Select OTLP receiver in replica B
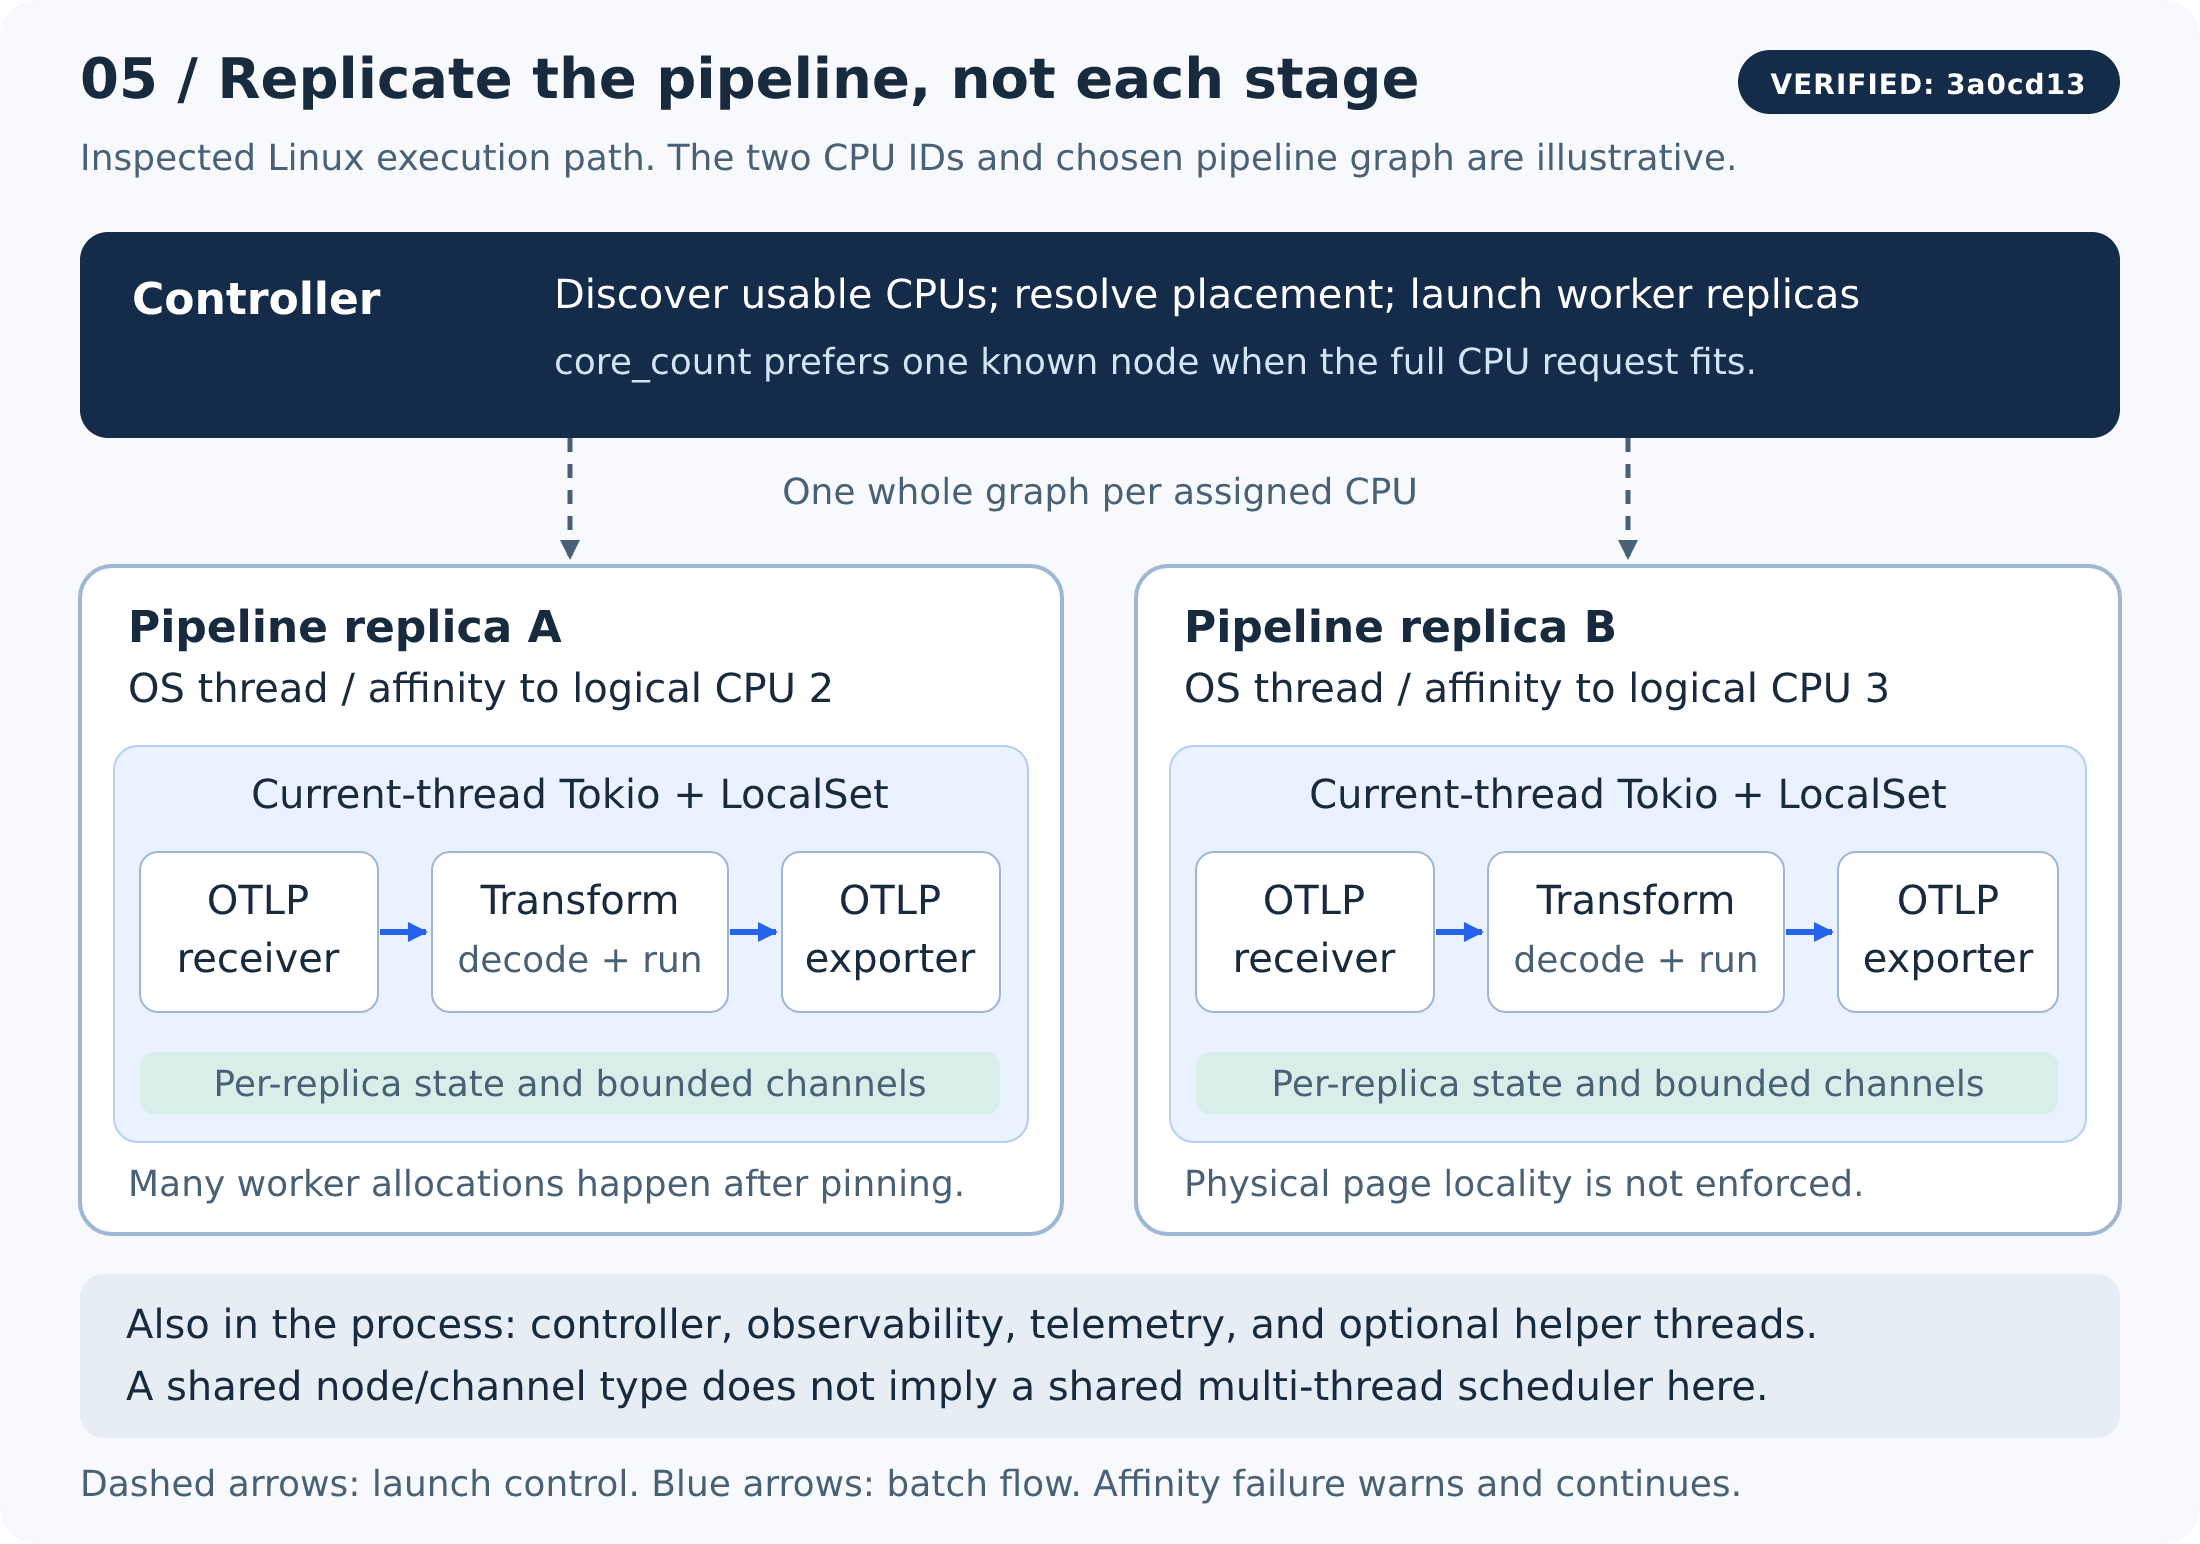Image resolution: width=2200 pixels, height=1544 pixels. [x=1315, y=932]
